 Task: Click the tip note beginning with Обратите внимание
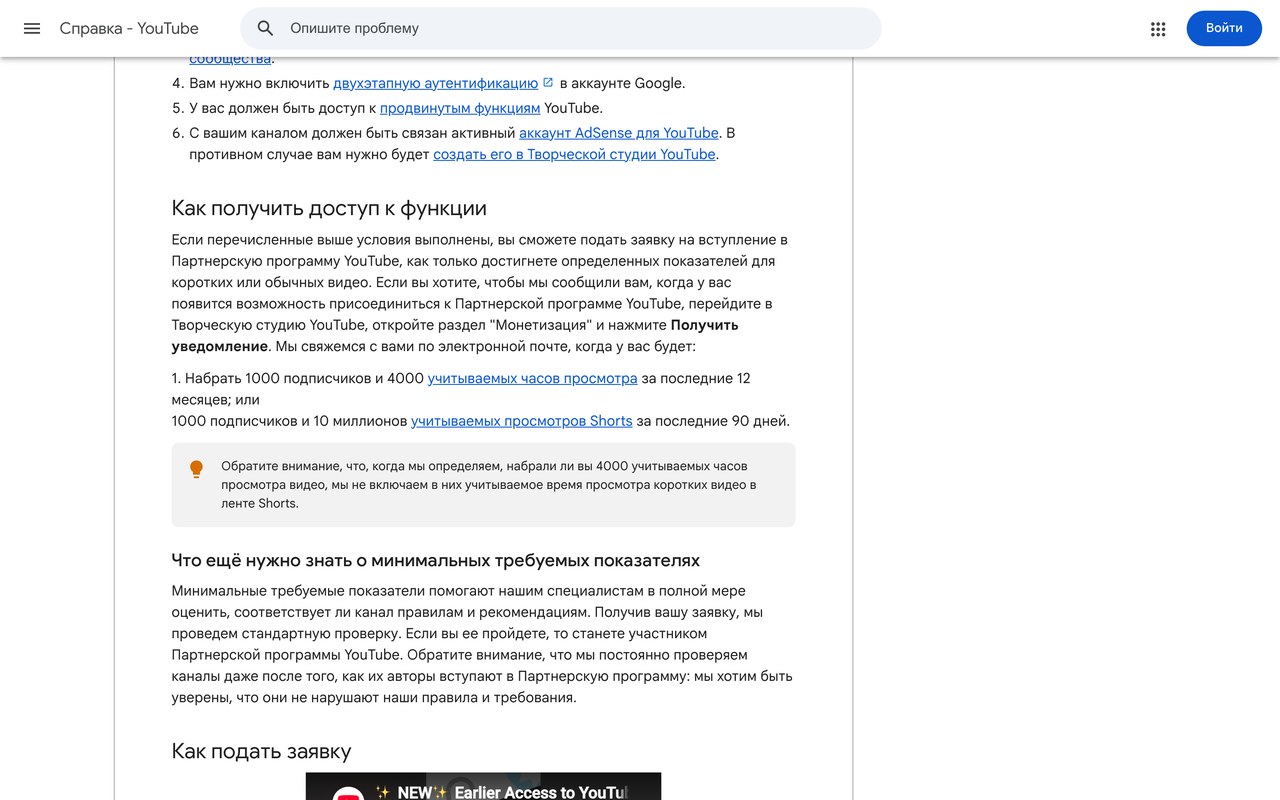pos(484,485)
